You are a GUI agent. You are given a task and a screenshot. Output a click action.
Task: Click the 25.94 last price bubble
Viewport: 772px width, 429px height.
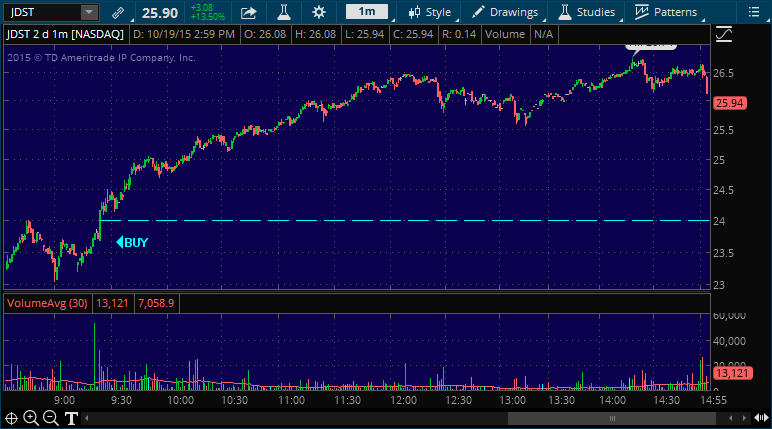tap(730, 103)
